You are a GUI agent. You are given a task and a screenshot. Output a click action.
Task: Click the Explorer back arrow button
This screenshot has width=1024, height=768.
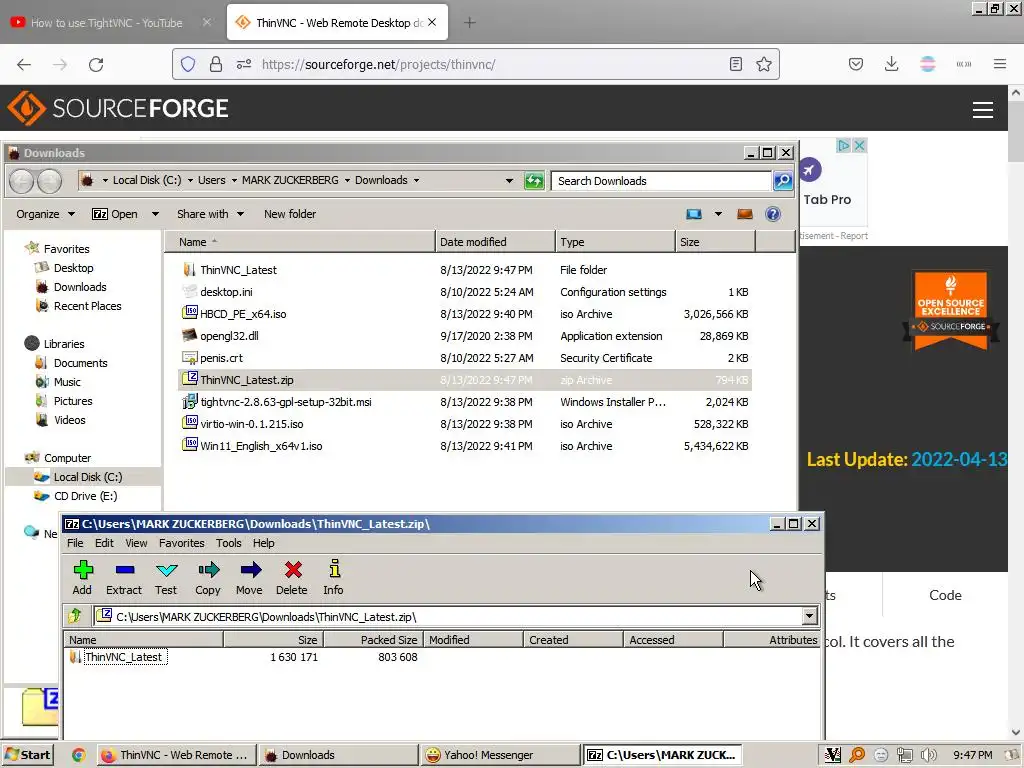coord(22,181)
